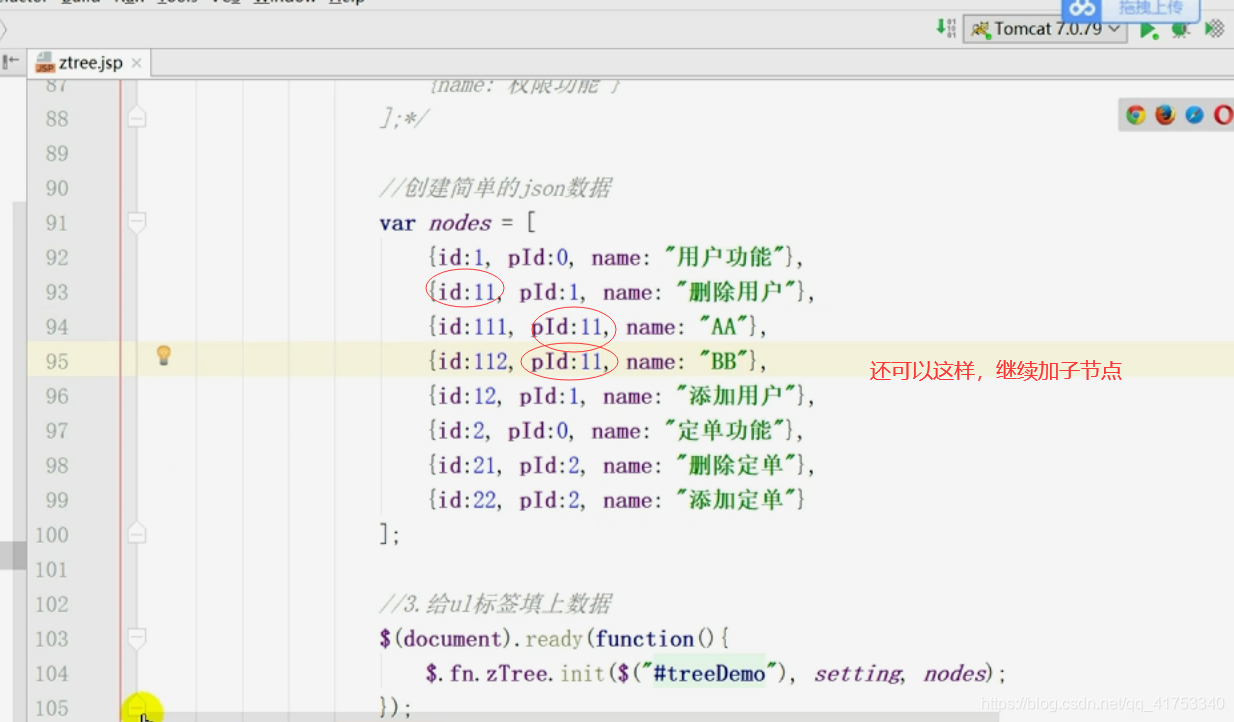Run the Tomcat 7.0.79 configuration

click(1149, 29)
